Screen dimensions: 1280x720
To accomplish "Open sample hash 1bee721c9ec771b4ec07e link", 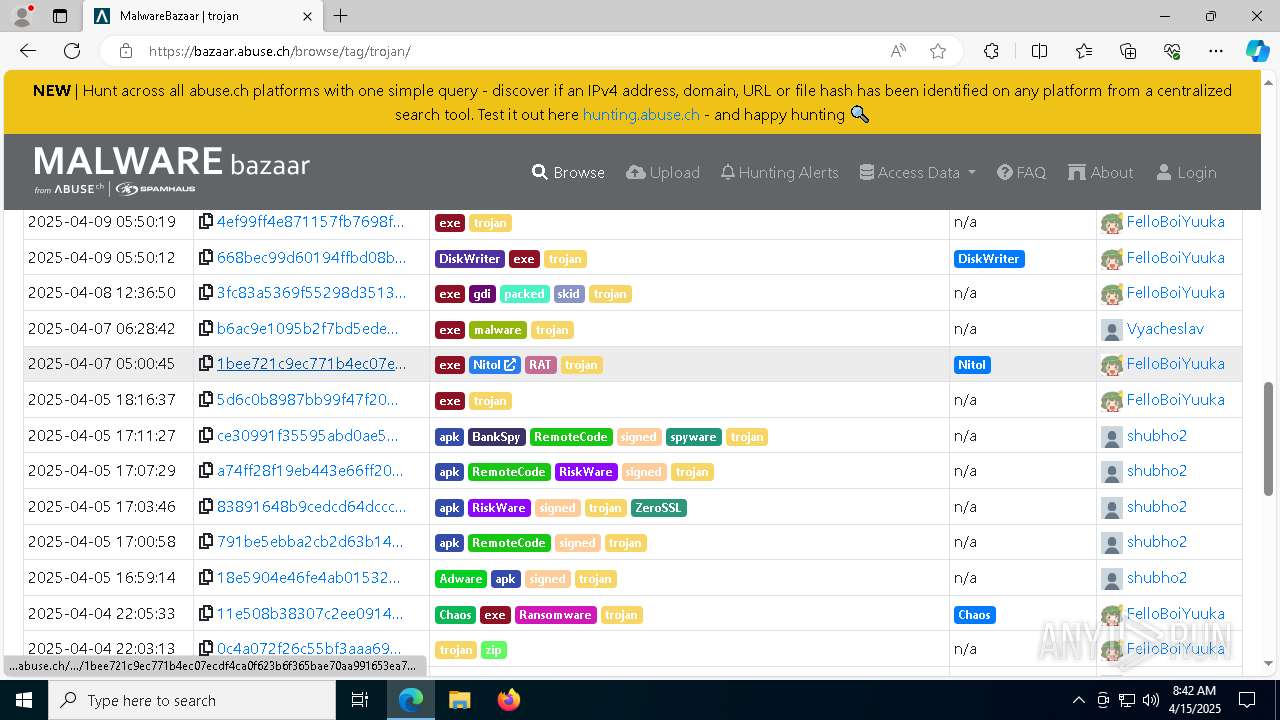I will click(311, 364).
